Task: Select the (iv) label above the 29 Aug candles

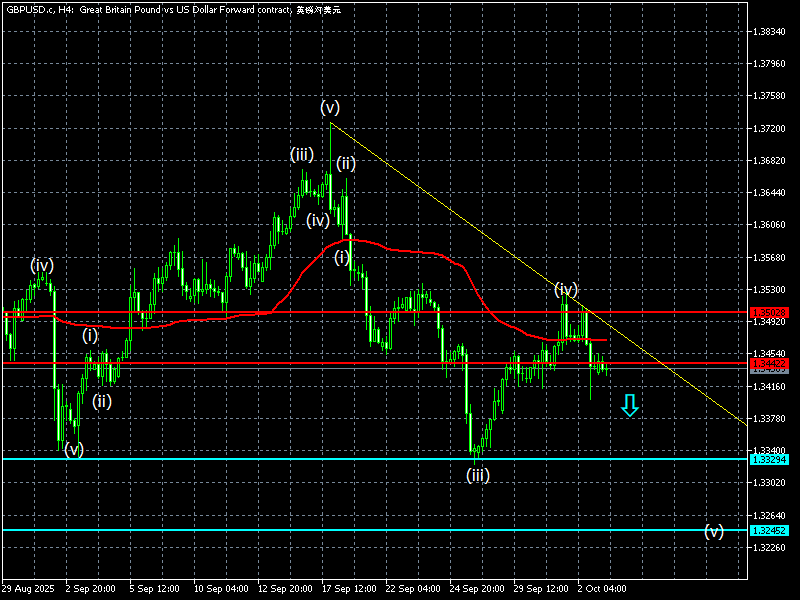Action: (42, 265)
